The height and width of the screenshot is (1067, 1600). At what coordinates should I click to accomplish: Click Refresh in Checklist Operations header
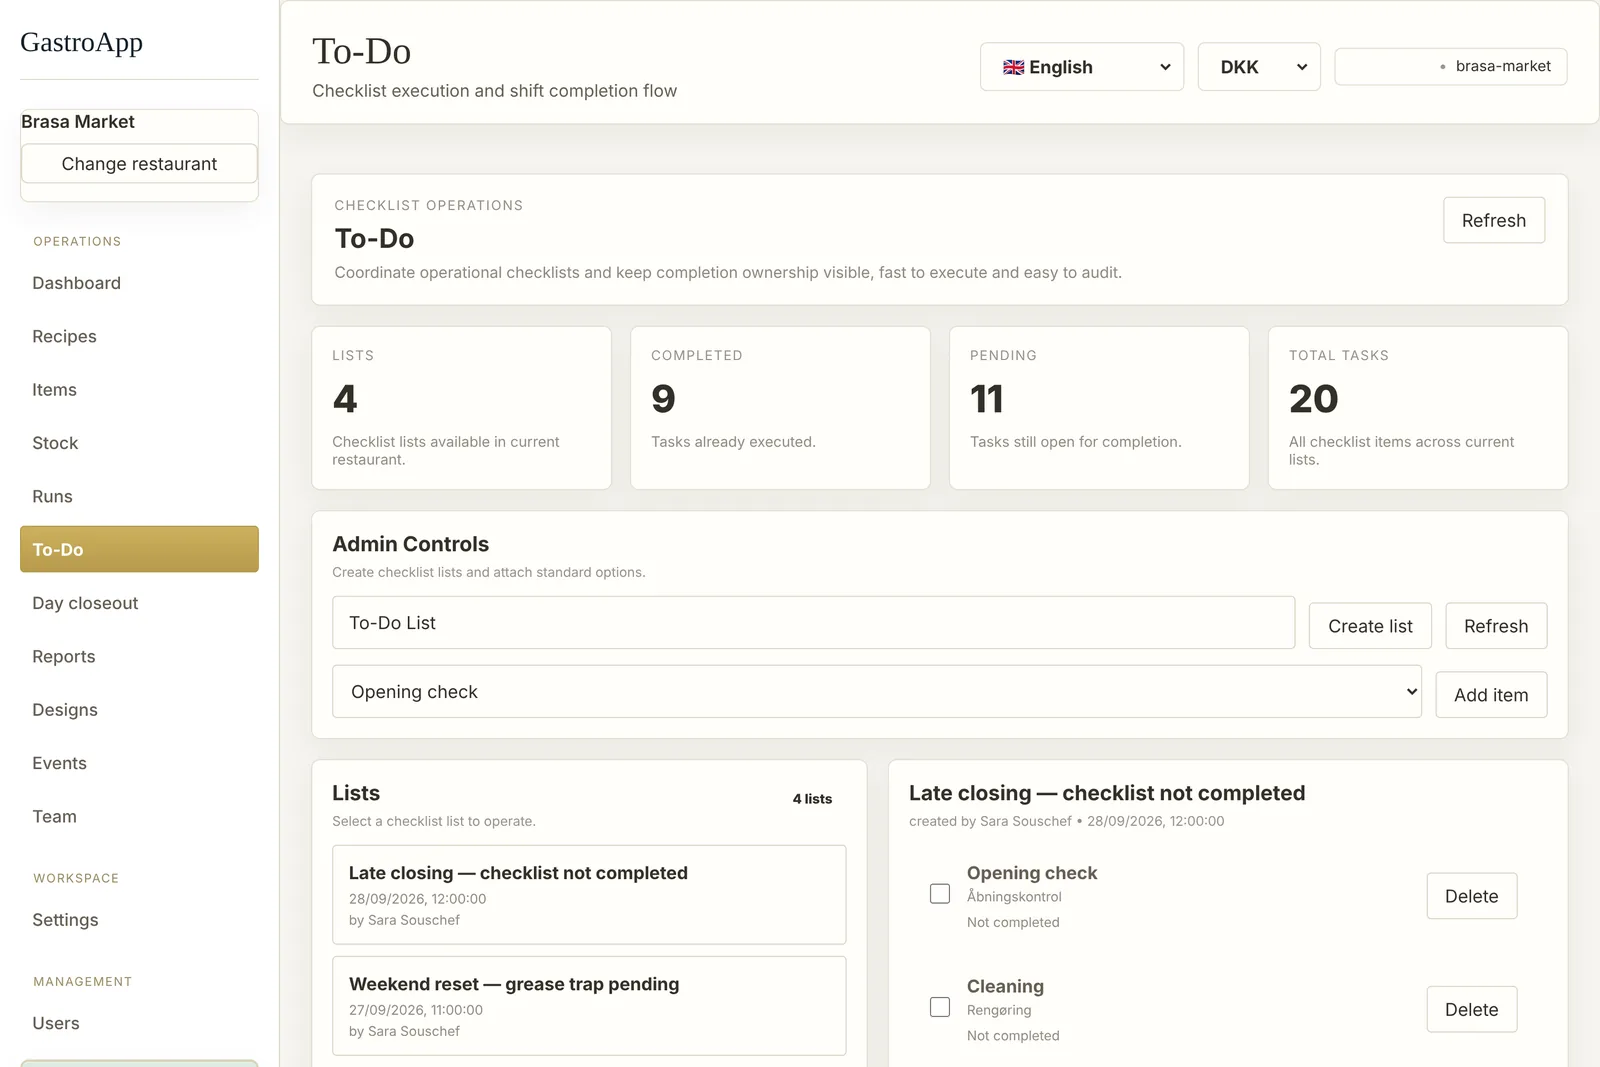click(1494, 220)
